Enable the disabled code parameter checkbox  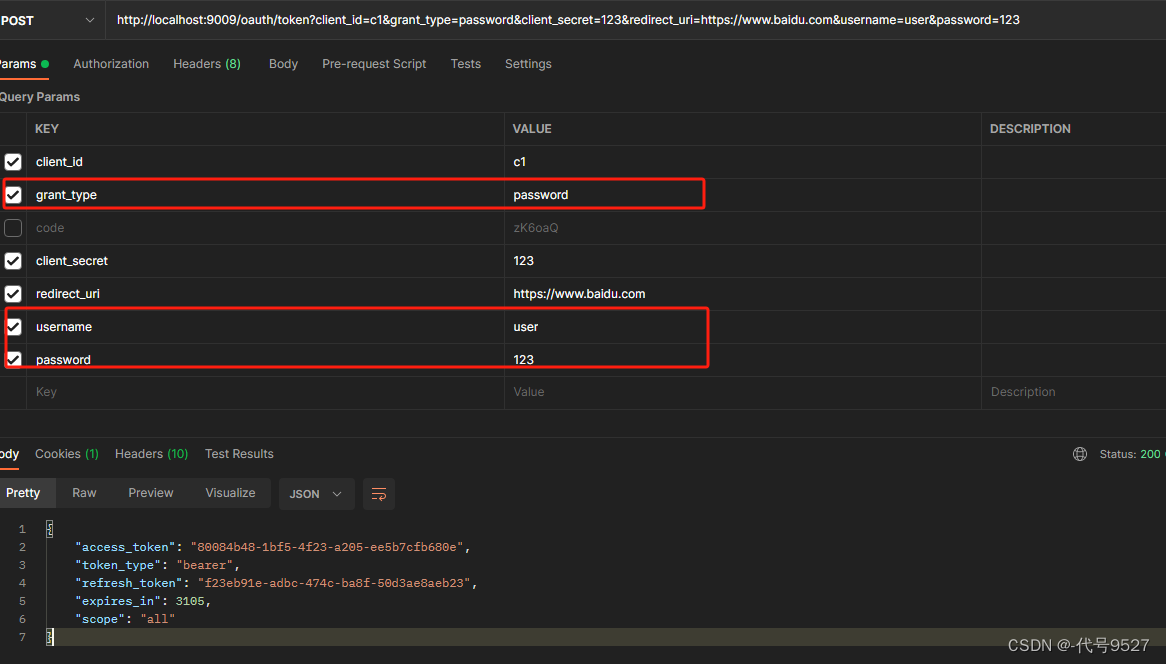13,228
